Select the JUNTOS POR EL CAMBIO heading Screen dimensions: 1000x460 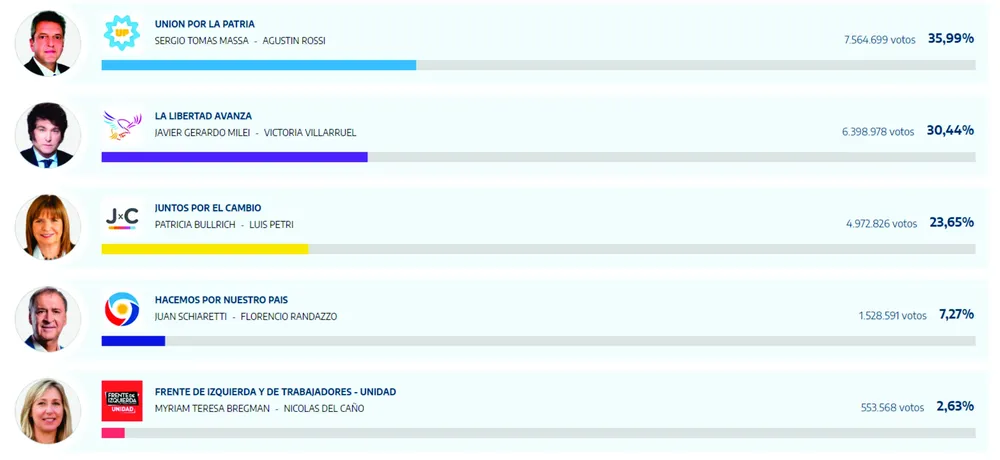208,208
